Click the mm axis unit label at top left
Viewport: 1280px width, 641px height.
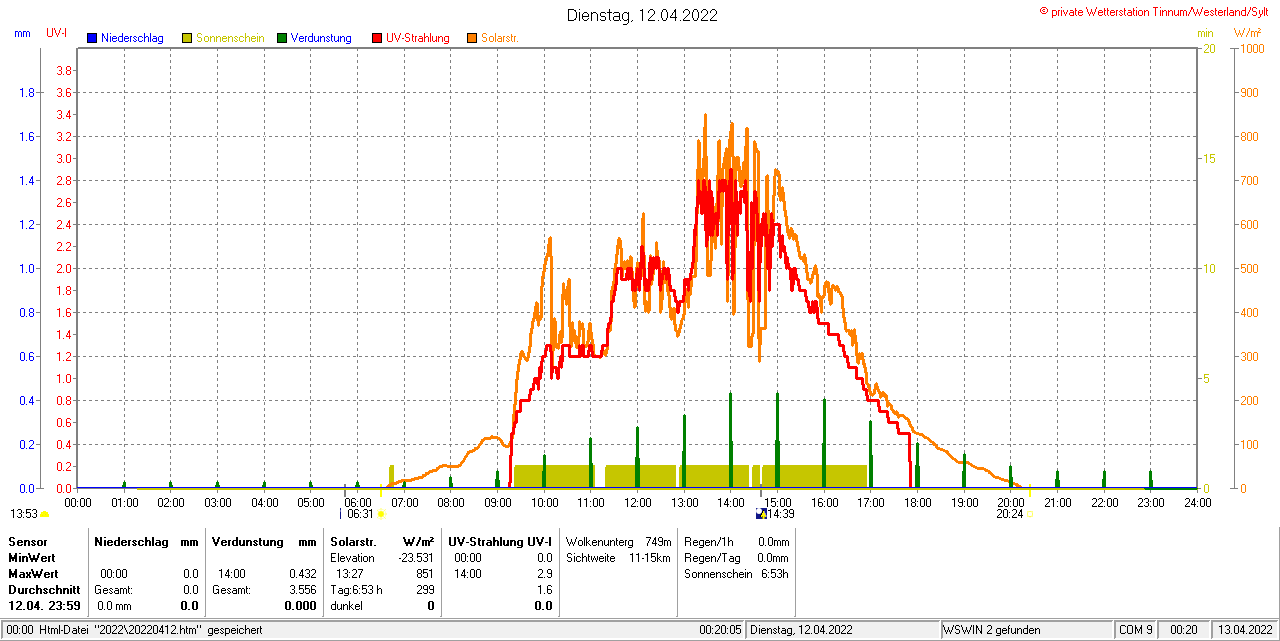point(22,33)
